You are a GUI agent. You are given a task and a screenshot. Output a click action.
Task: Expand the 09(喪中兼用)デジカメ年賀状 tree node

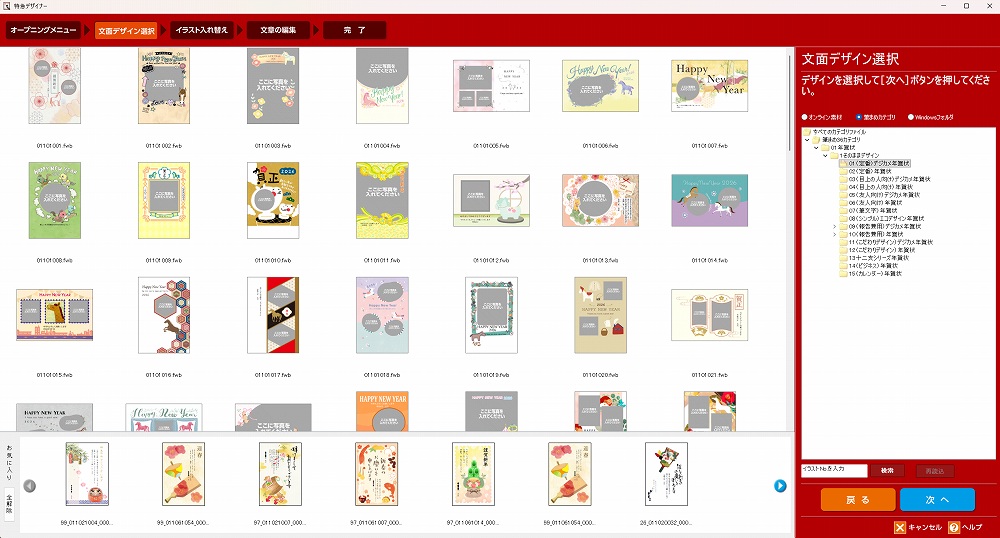[834, 226]
